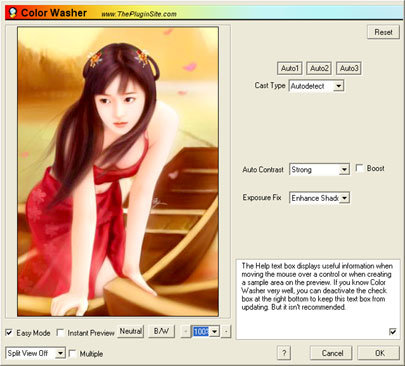Open the Cast Type dropdown
The width and height of the screenshot is (405, 366).
(316, 86)
